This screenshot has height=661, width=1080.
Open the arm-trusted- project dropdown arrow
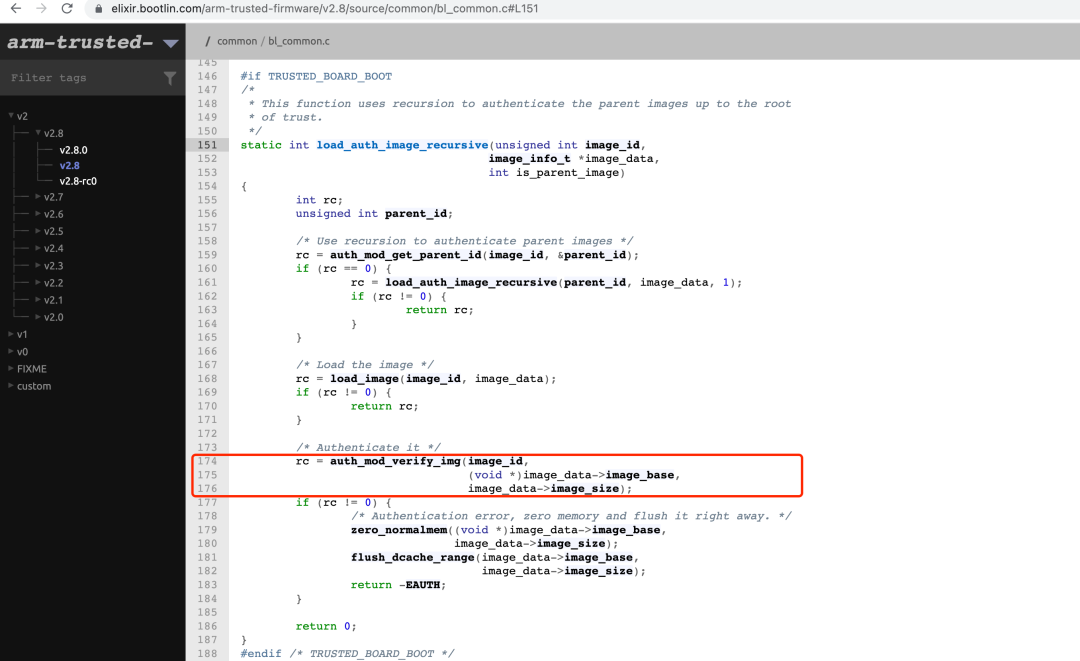tap(171, 43)
